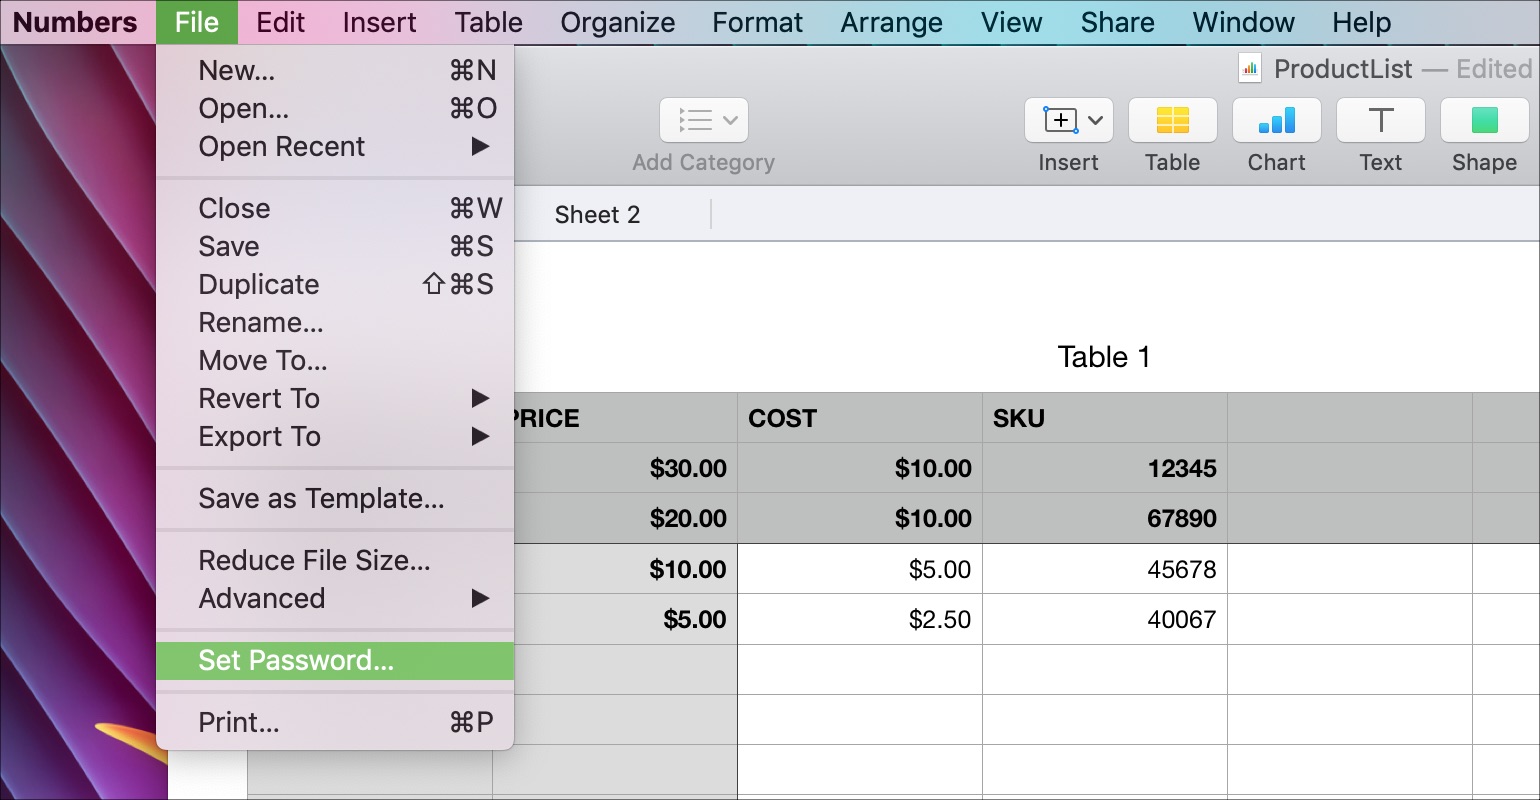The width and height of the screenshot is (1540, 800).
Task: Select Save in the File menu
Action: pos(335,247)
